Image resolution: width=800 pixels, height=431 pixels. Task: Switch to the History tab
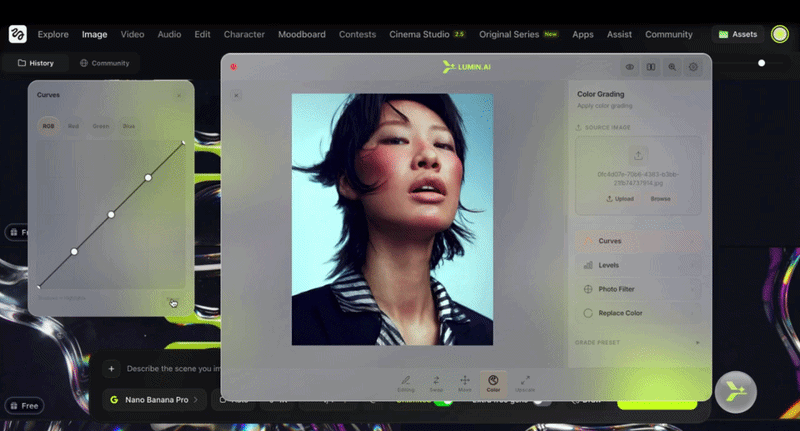tap(36, 63)
